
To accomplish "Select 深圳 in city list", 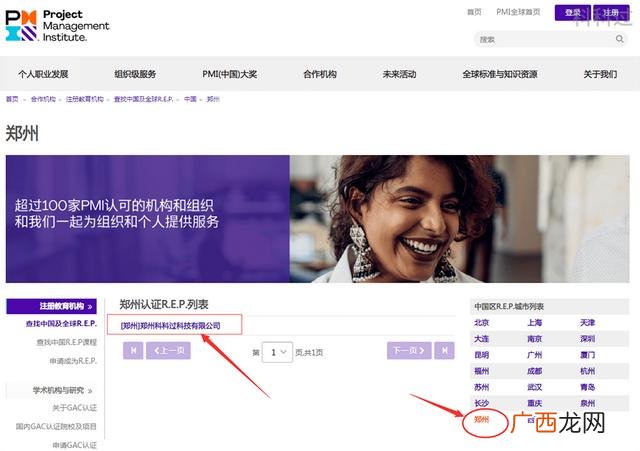I will click(x=587, y=339).
